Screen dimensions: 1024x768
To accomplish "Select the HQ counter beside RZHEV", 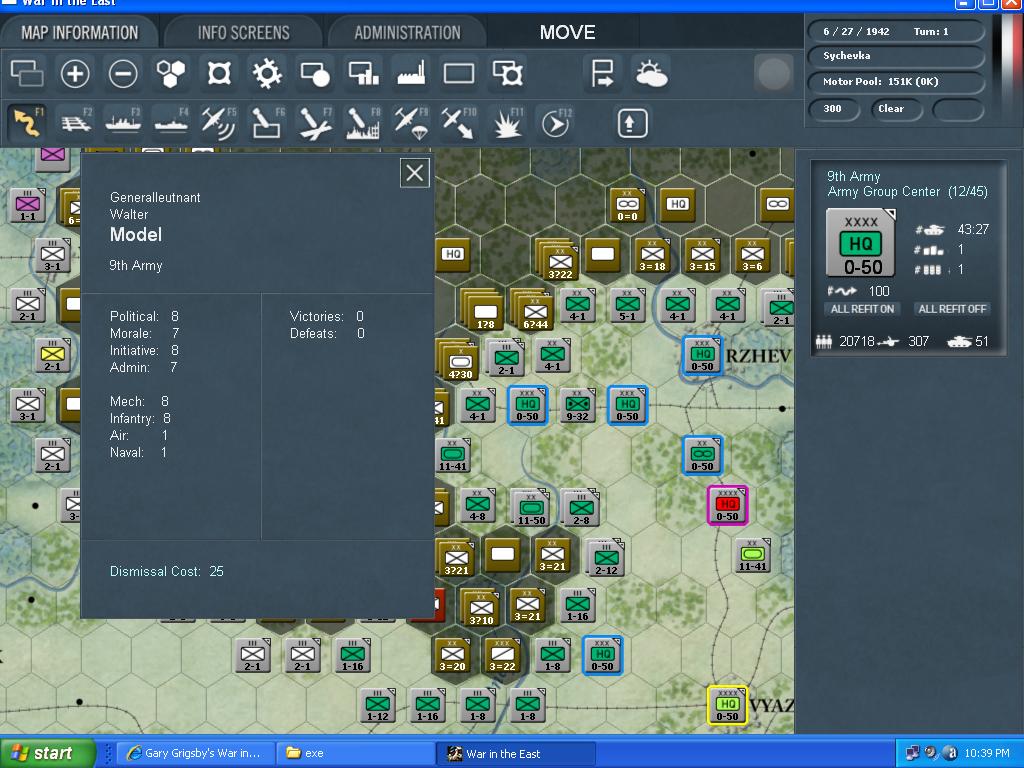I will 702,355.
